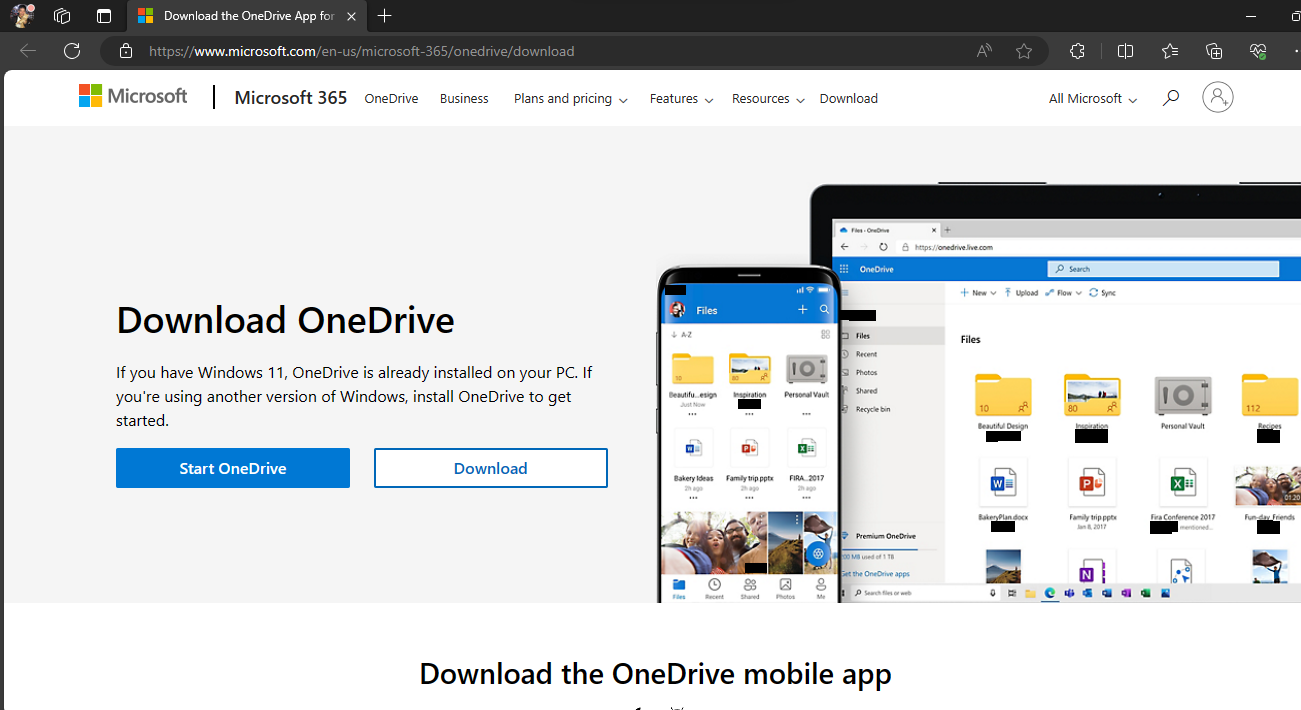
Task: Open the Edge profile avatar
Action: point(22,16)
